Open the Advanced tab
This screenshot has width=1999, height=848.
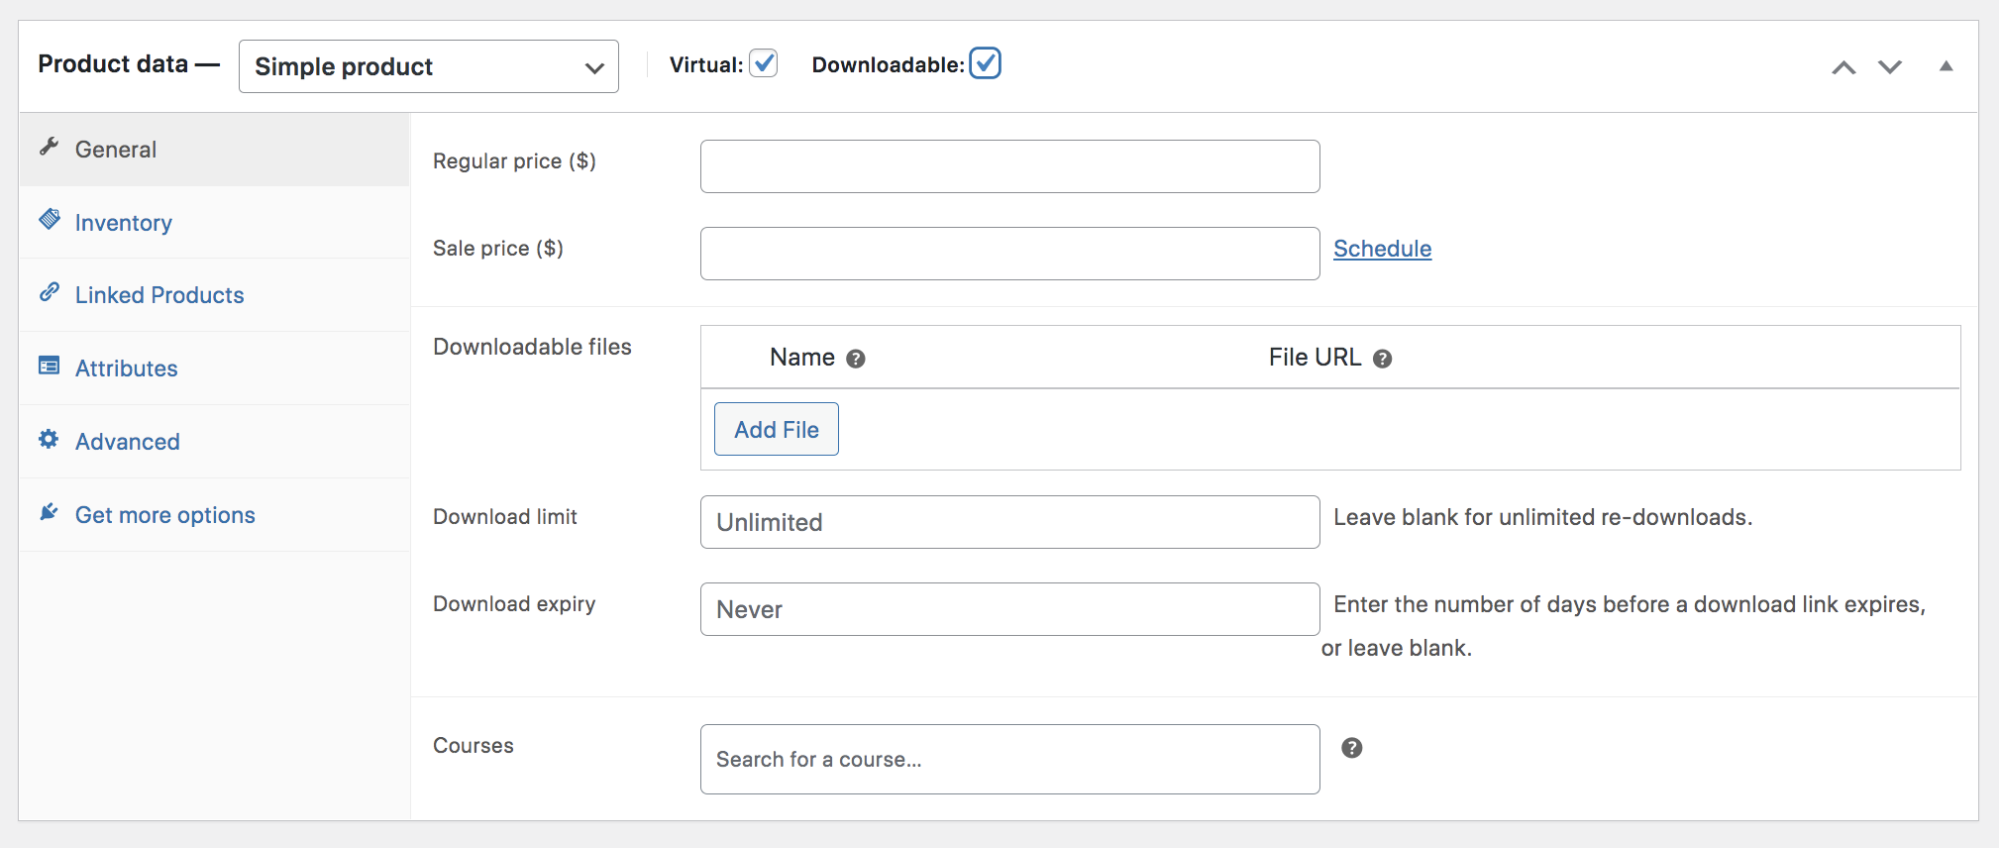(x=214, y=441)
